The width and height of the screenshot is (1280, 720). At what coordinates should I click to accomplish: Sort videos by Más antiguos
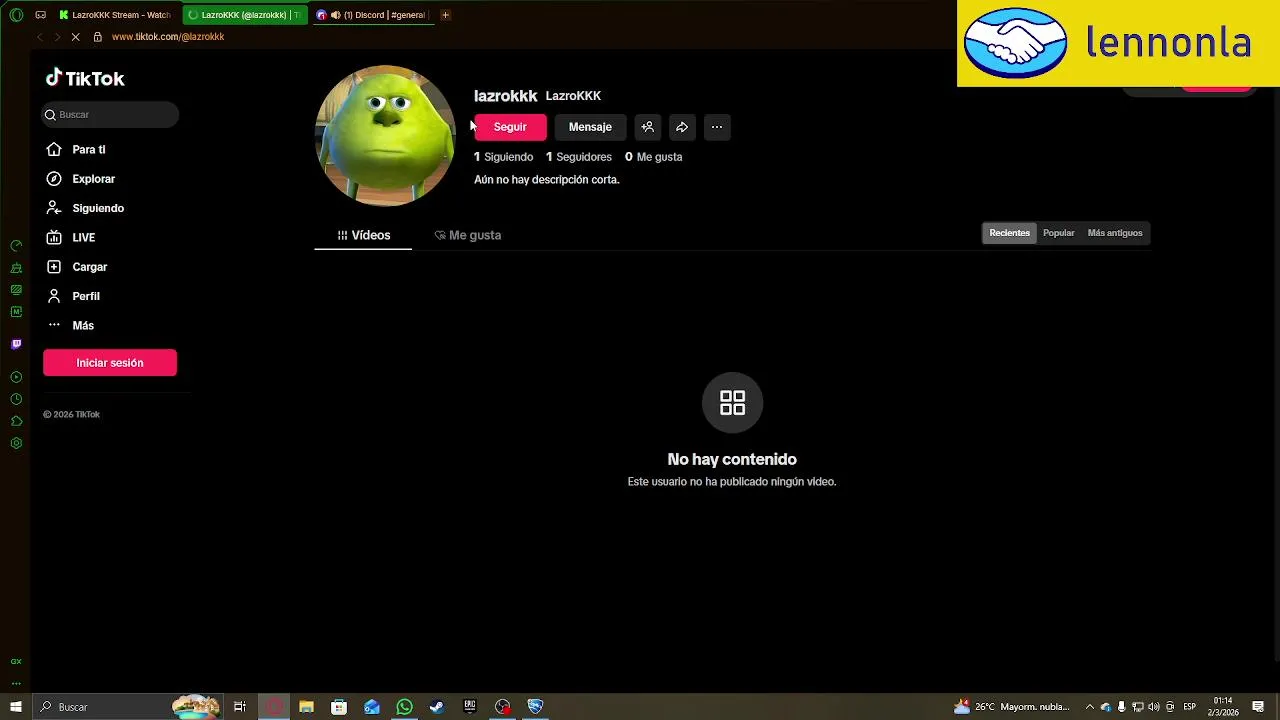coord(1115,233)
